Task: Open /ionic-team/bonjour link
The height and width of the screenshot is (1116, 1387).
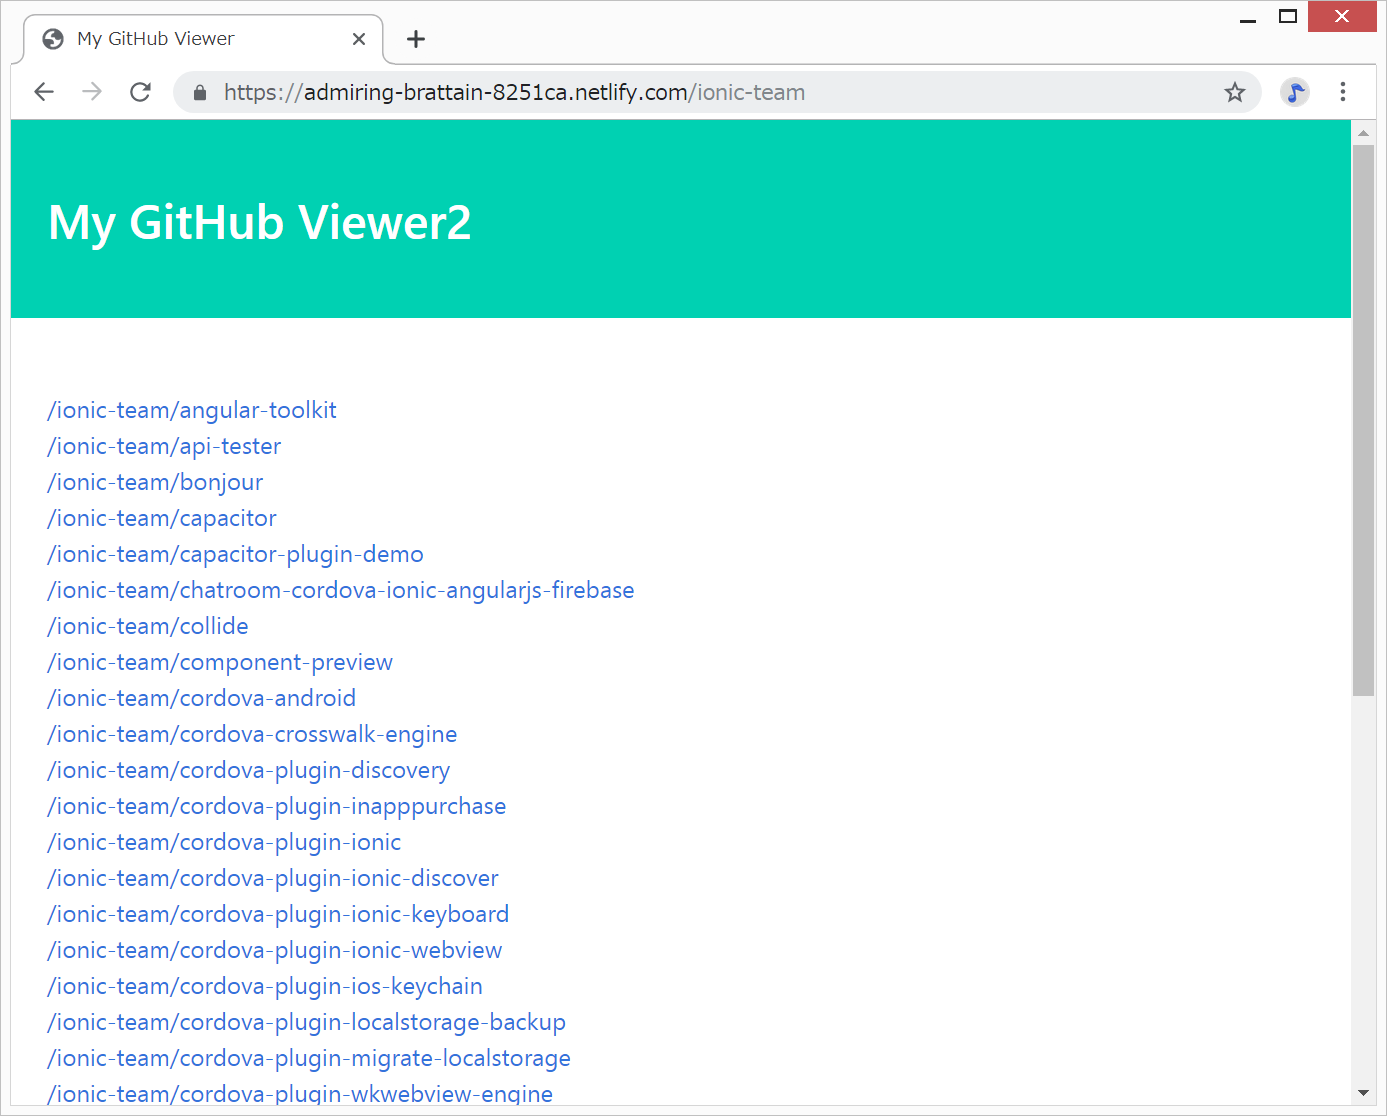Action: click(155, 482)
